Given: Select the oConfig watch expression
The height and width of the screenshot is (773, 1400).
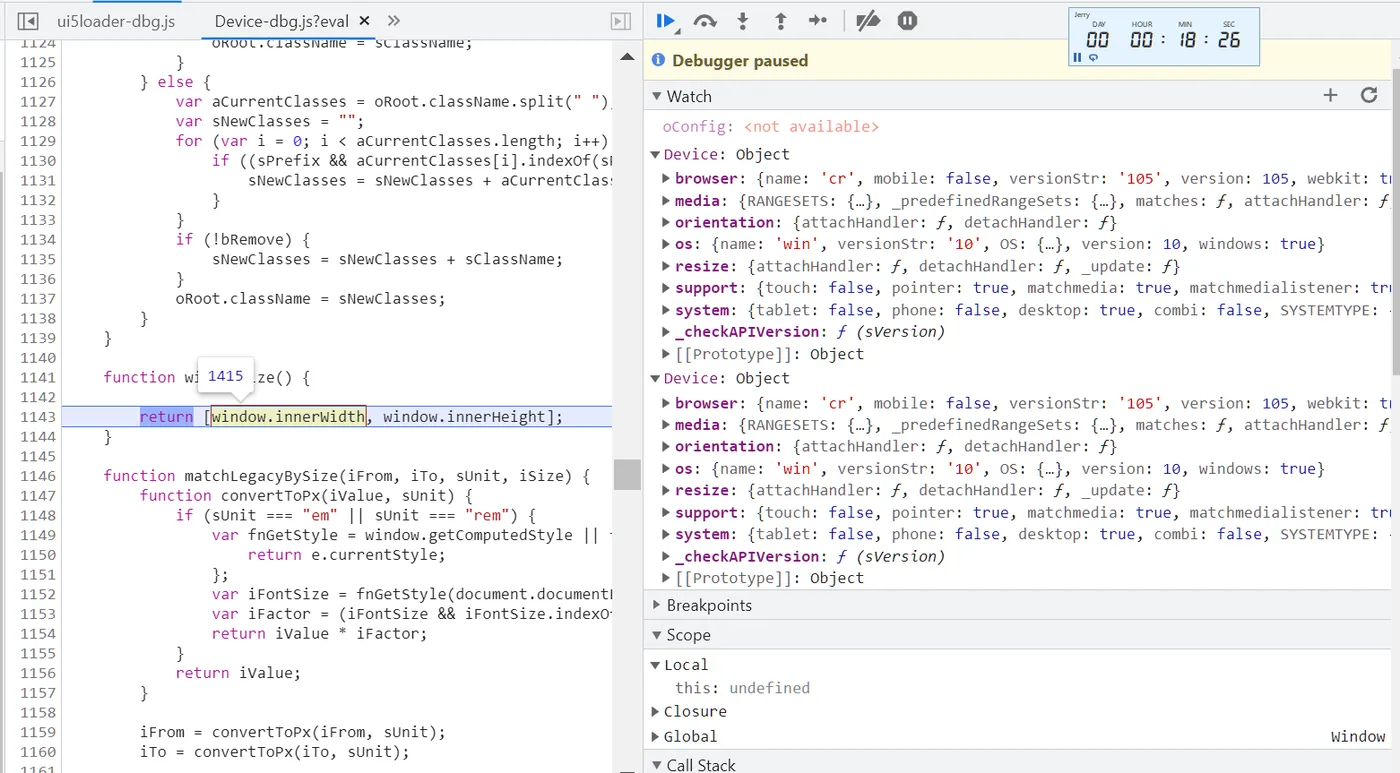Looking at the screenshot, I should (x=771, y=127).
